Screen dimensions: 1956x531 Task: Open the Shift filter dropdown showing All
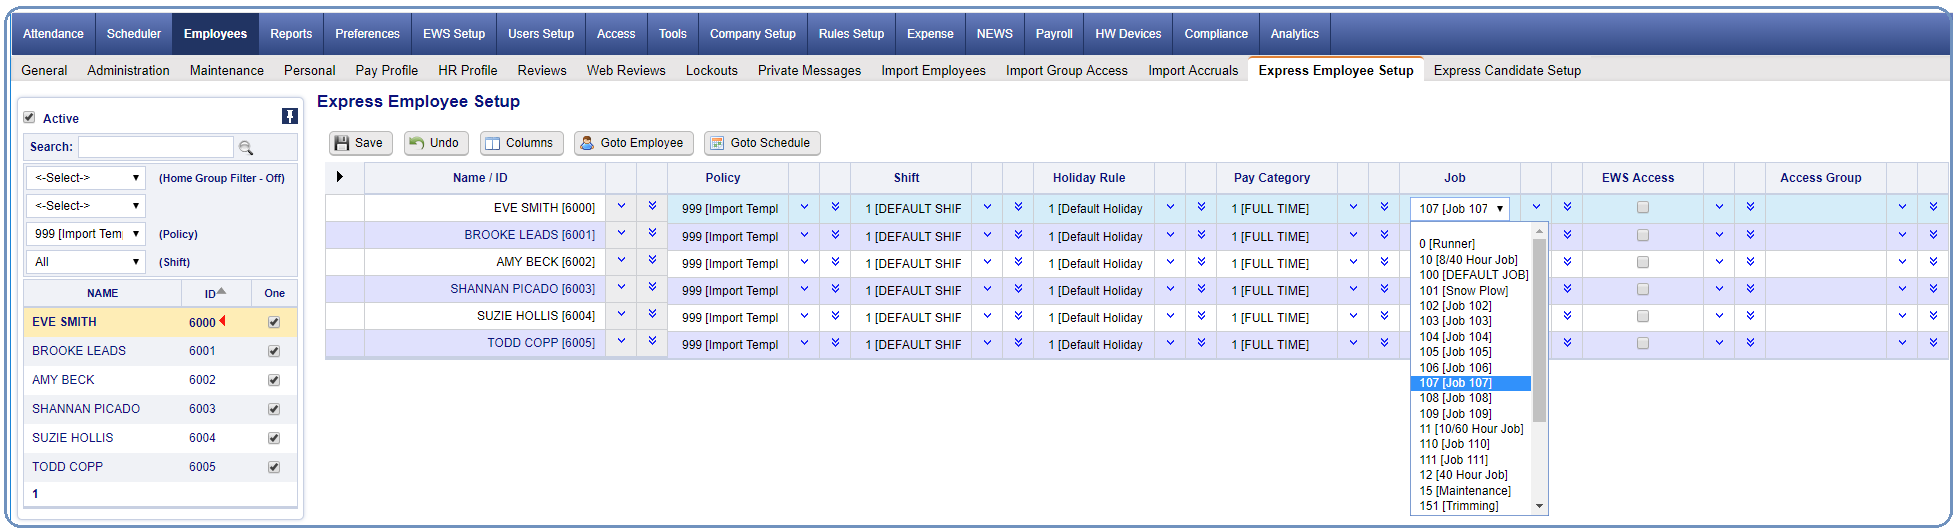click(86, 262)
